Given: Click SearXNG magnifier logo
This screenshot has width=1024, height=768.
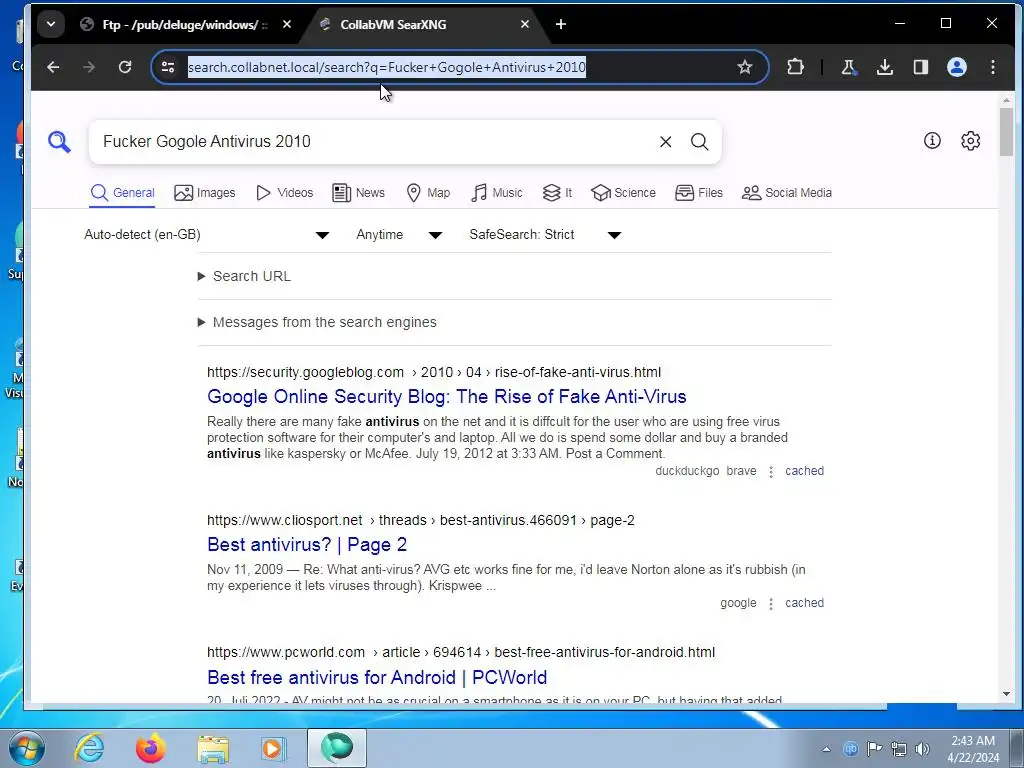Looking at the screenshot, I should pyautogui.click(x=59, y=142).
